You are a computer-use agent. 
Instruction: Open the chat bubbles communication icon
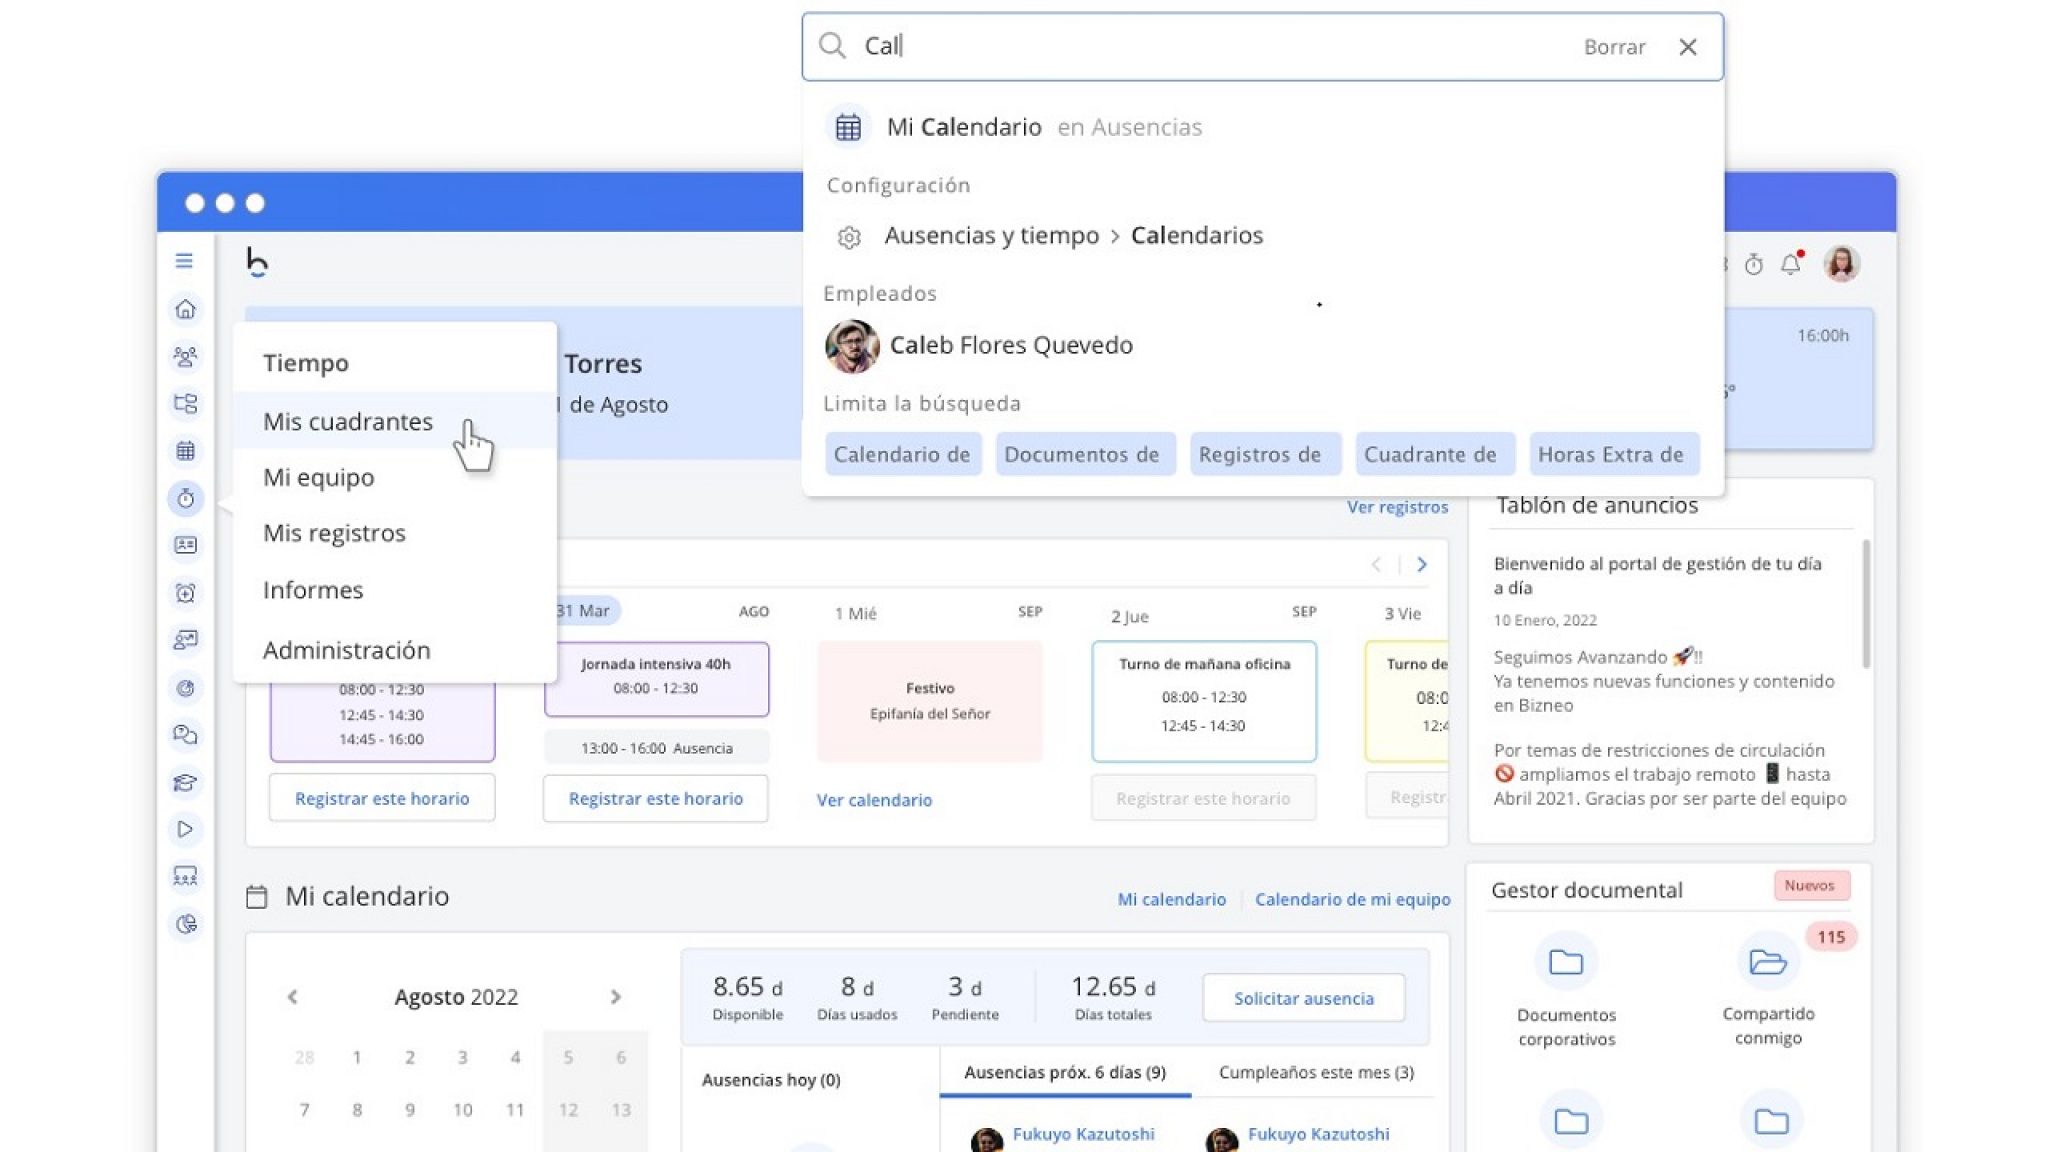click(186, 735)
